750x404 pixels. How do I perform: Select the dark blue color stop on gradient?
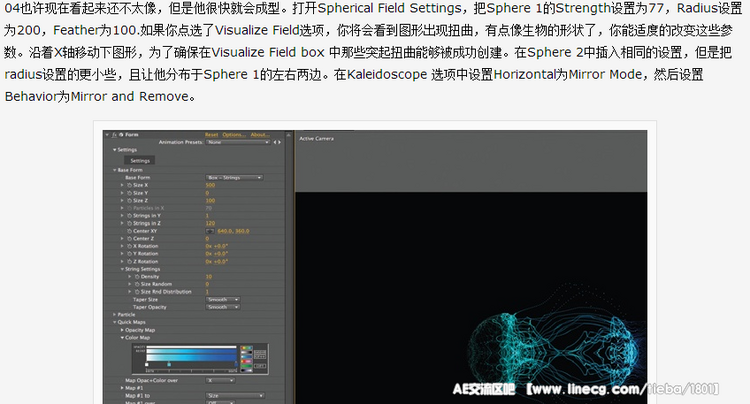(236, 364)
